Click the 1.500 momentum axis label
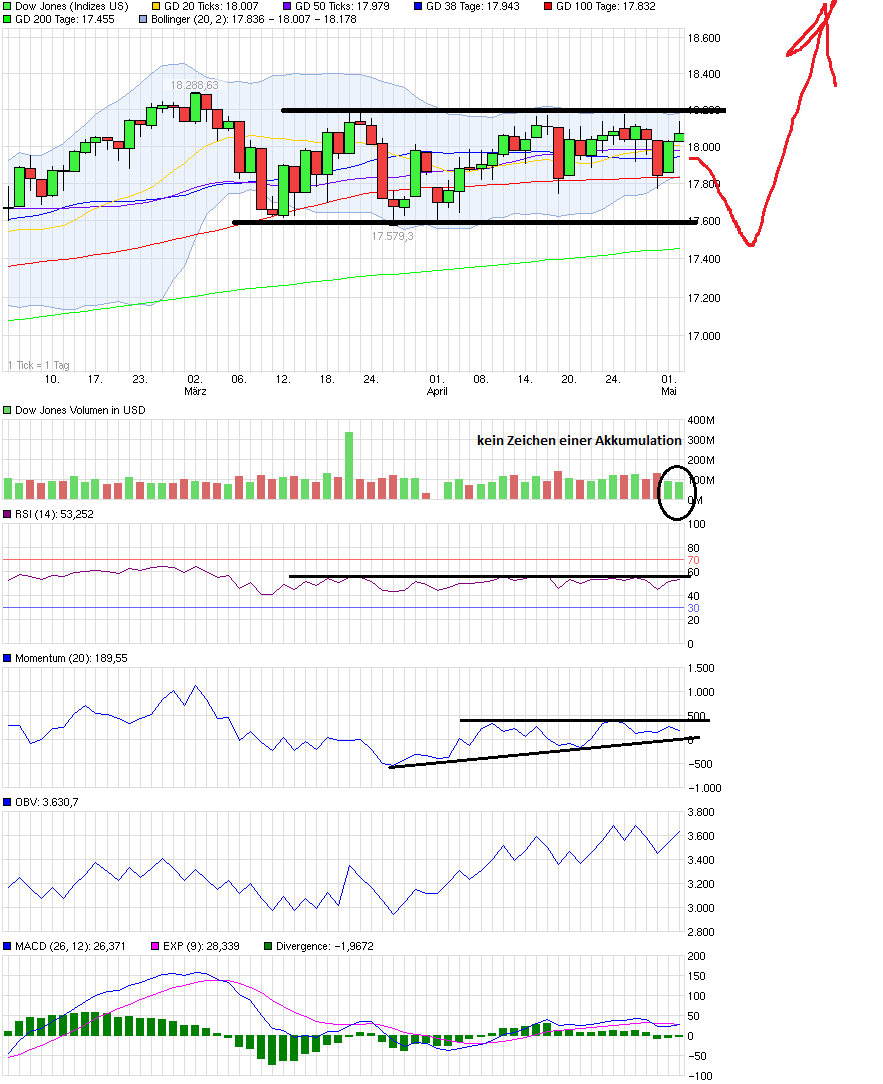This screenshot has width=883, height=1084. tap(701, 668)
